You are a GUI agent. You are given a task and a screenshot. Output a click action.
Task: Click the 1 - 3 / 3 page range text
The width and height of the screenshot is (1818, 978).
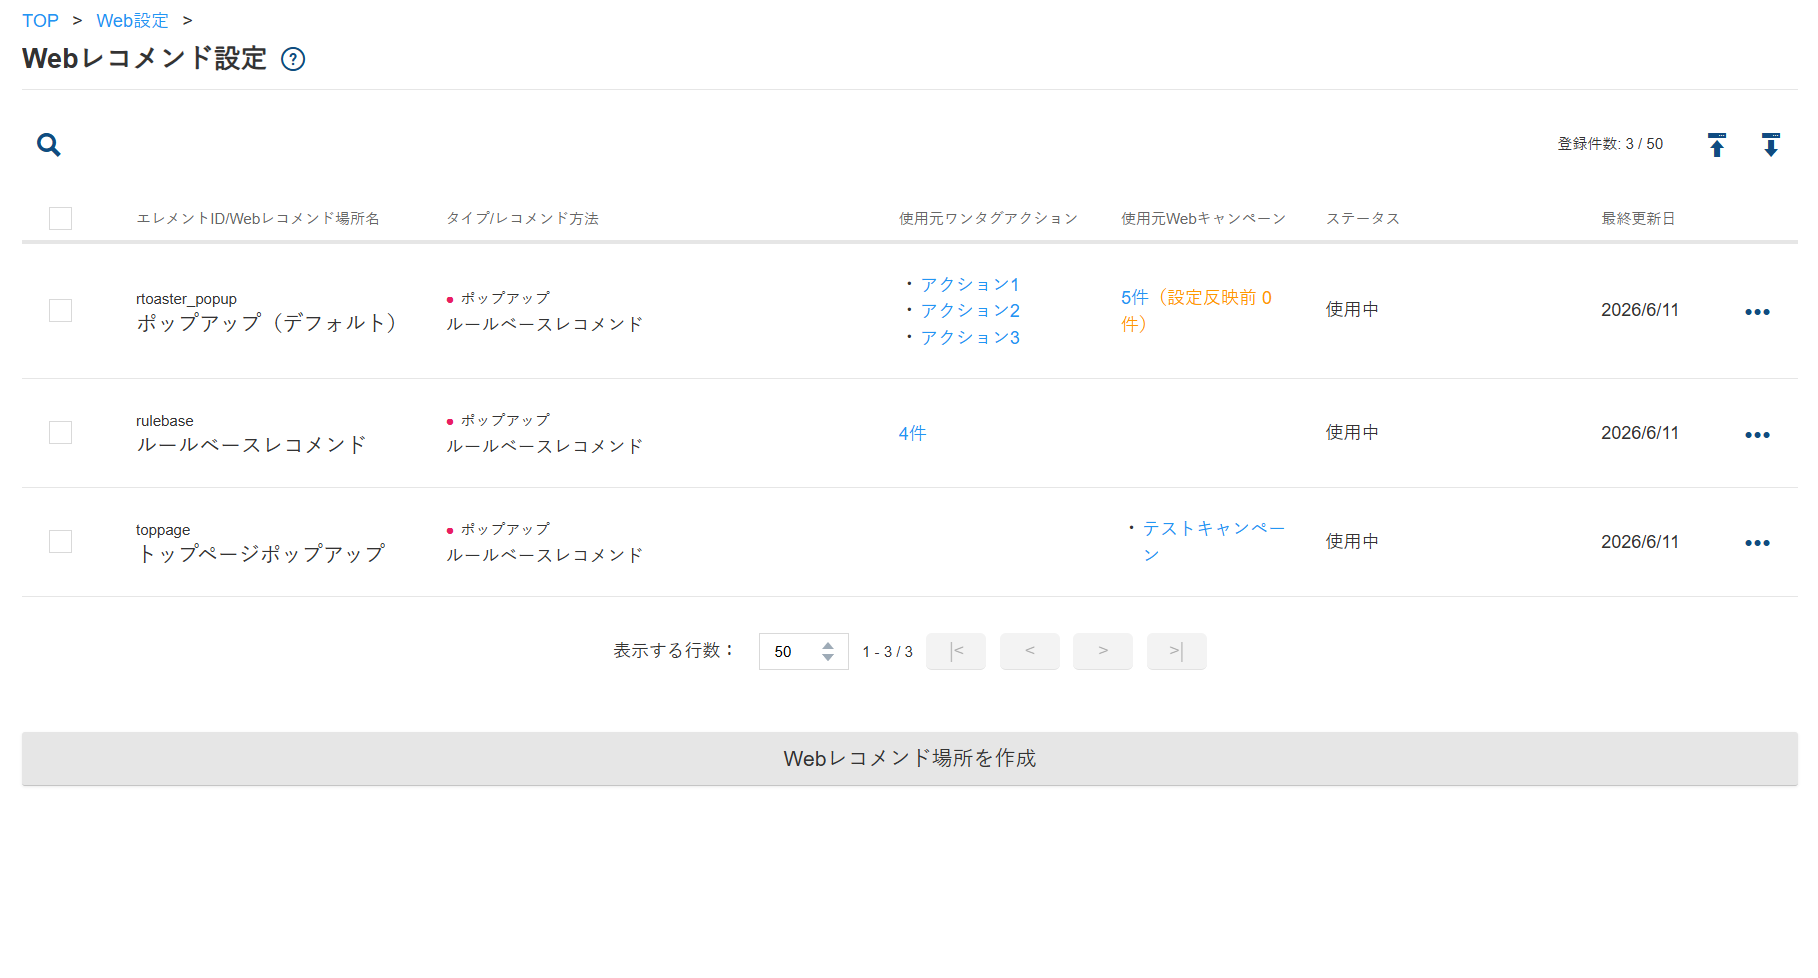point(887,652)
